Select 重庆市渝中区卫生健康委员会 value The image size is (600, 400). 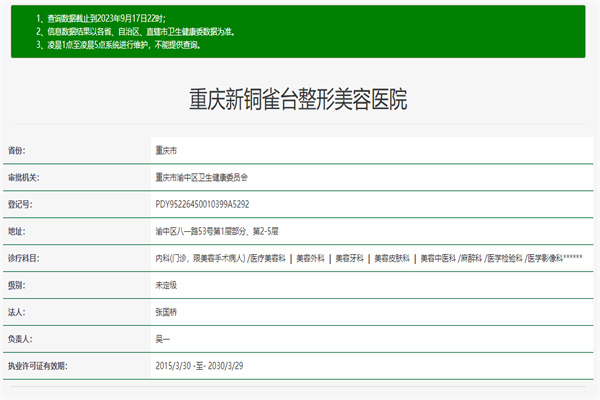tap(202, 178)
